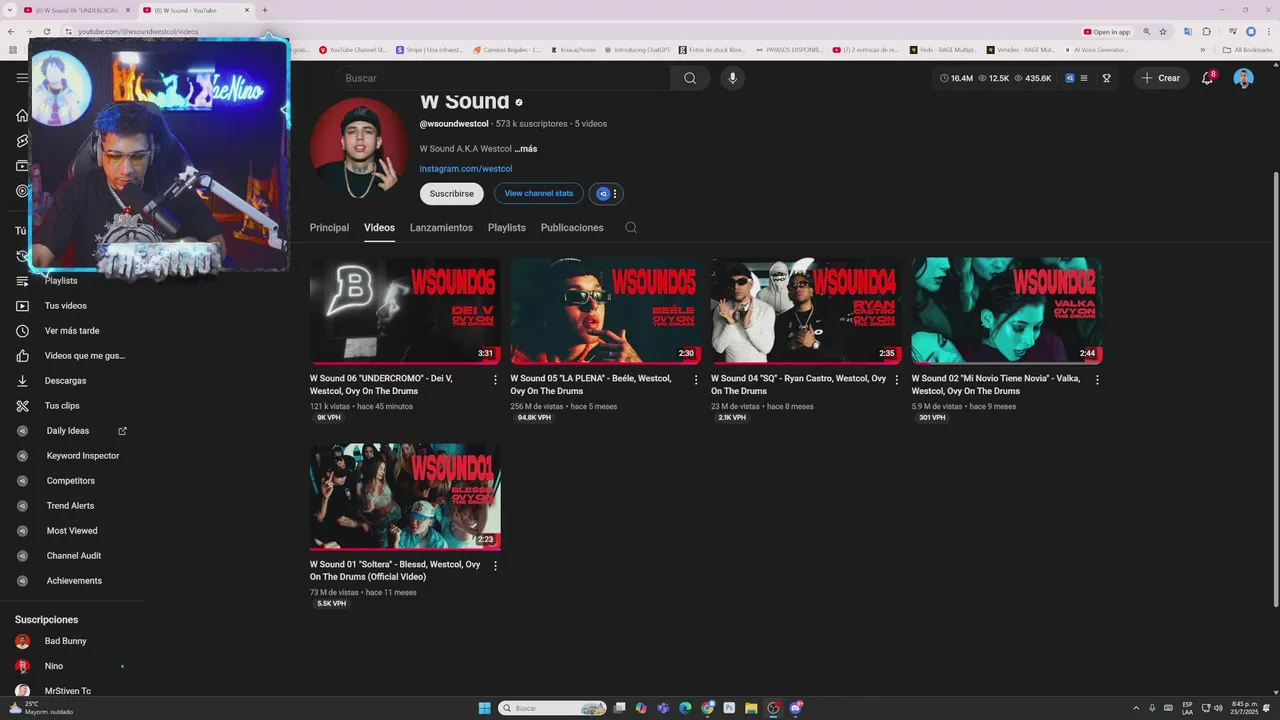
Task: Click the Windows taskbar Buscar box
Action: [x=552, y=708]
